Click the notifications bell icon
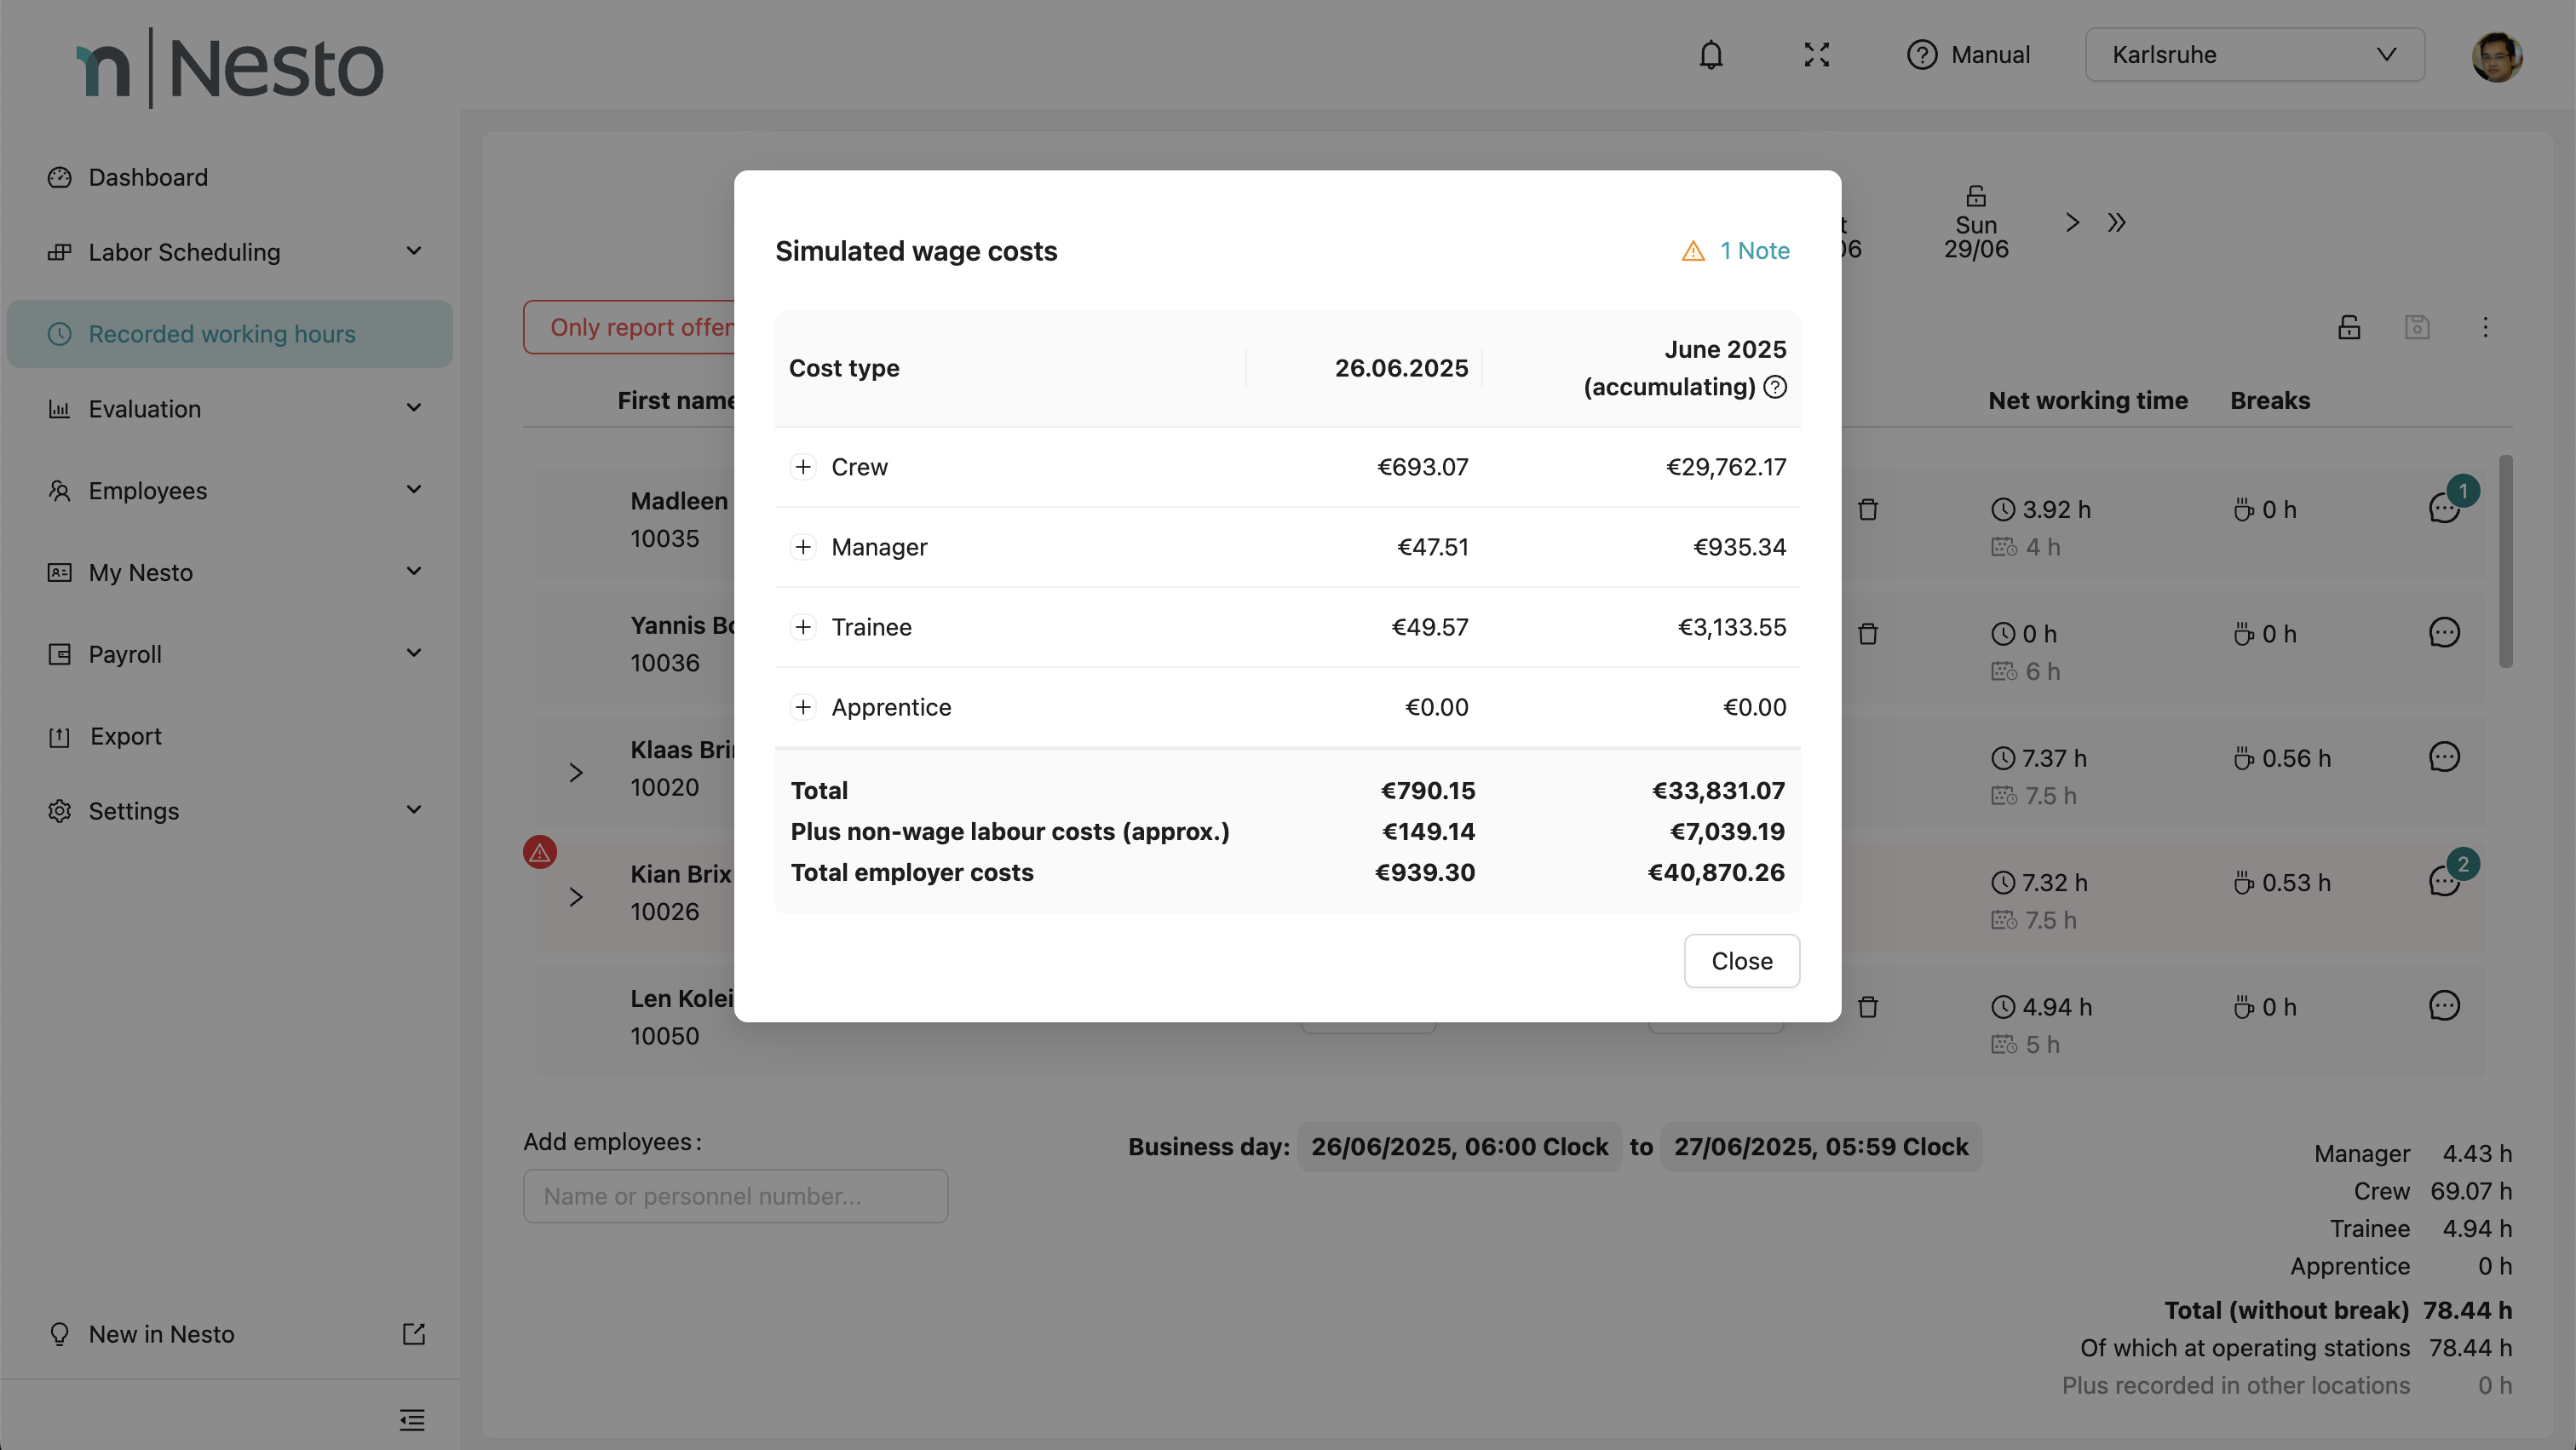The height and width of the screenshot is (1450, 2576). click(x=1711, y=55)
